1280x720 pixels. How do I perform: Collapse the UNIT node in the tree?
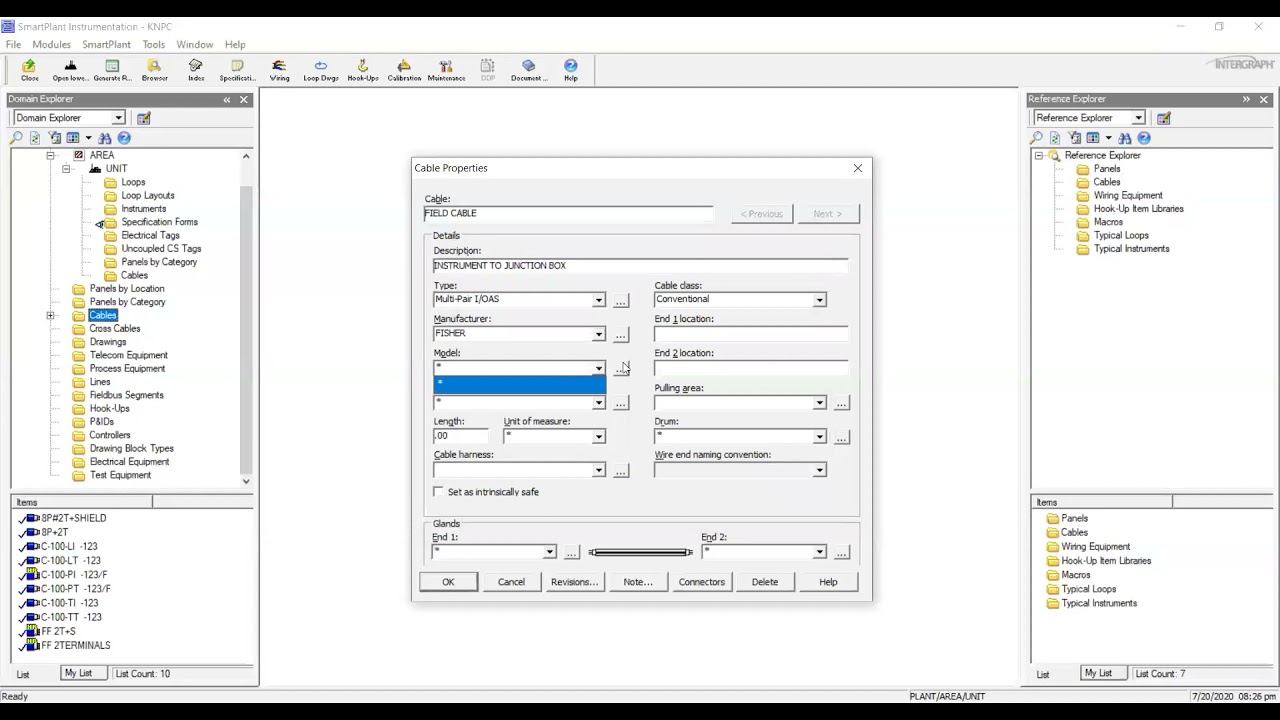[66, 169]
